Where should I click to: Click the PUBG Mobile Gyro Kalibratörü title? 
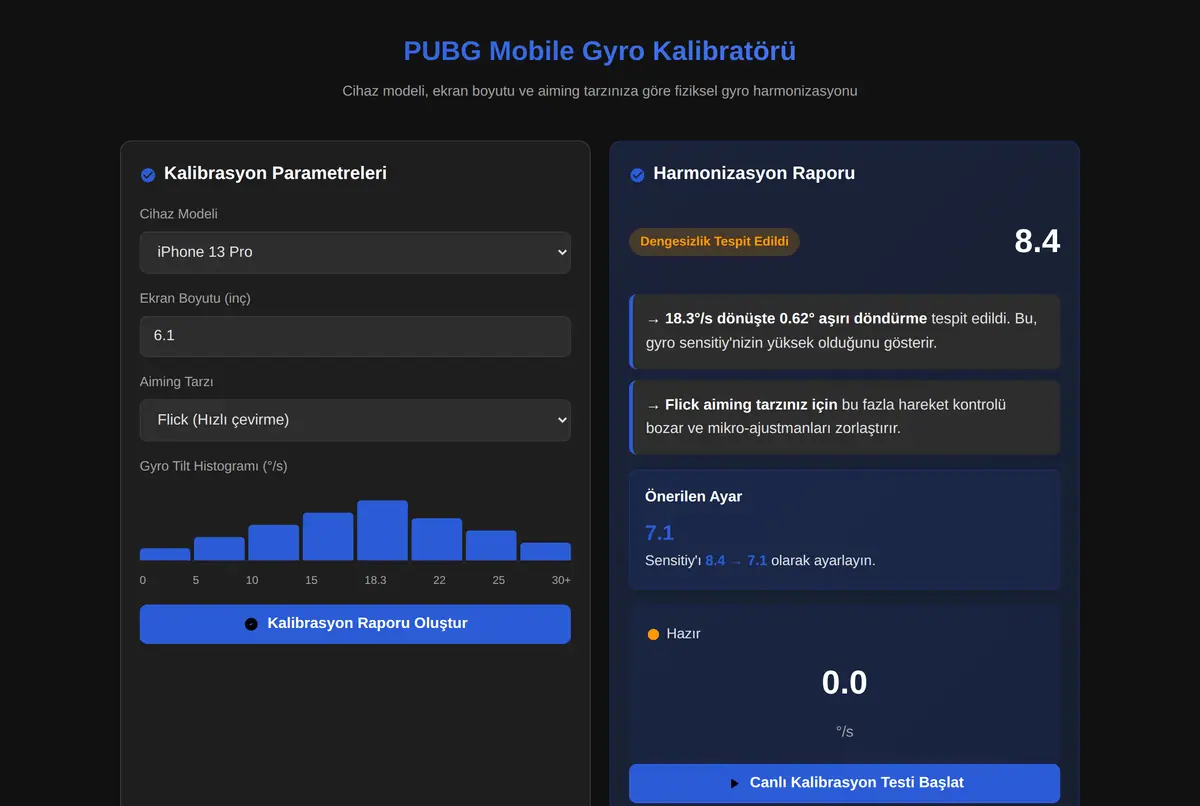pyautogui.click(x=600, y=51)
